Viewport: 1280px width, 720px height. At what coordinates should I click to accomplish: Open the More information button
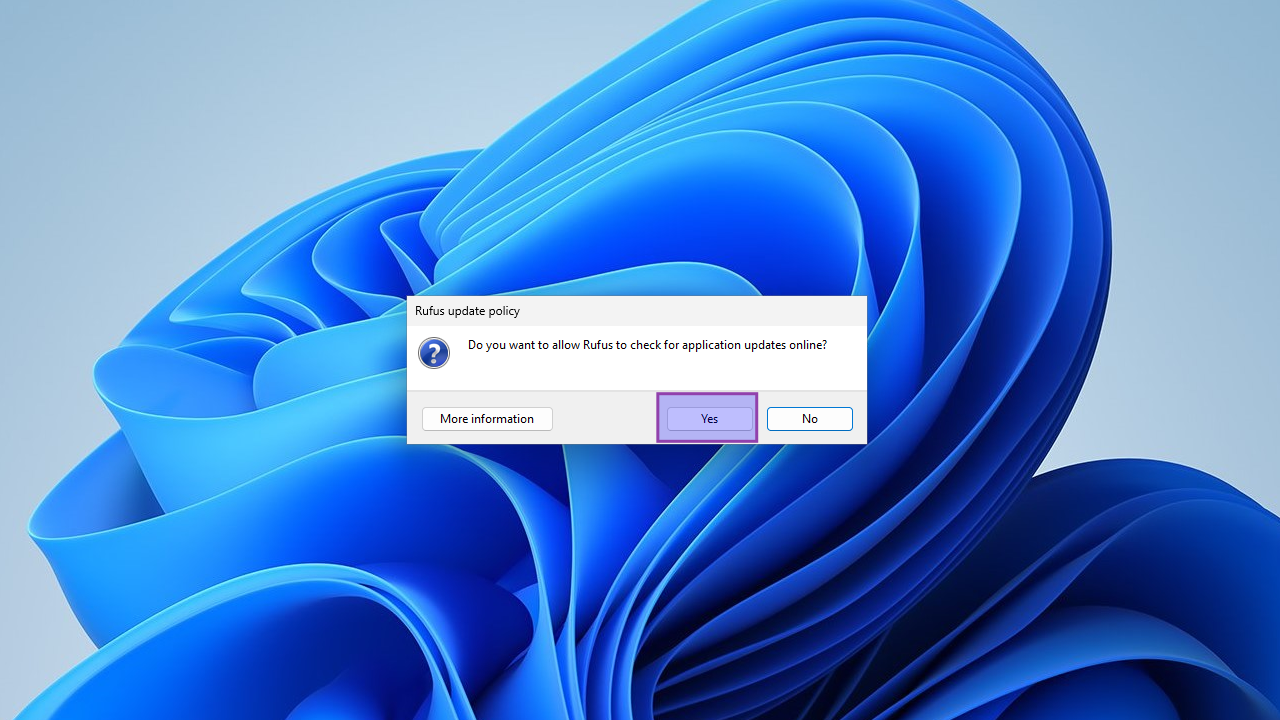tap(487, 419)
